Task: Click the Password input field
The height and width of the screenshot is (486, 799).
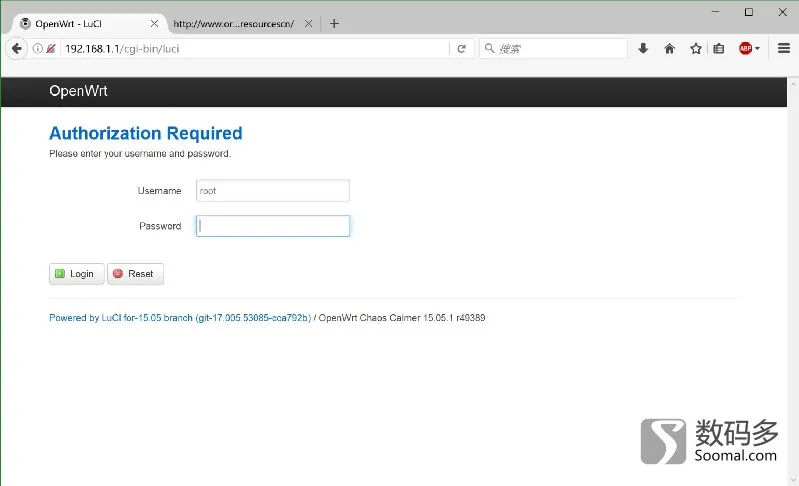Action: pos(273,226)
